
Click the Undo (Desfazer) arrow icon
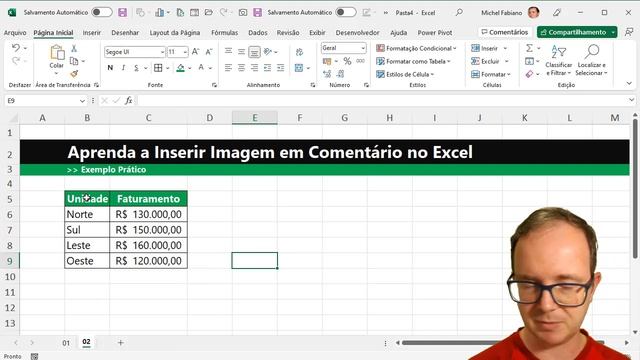pos(16,48)
